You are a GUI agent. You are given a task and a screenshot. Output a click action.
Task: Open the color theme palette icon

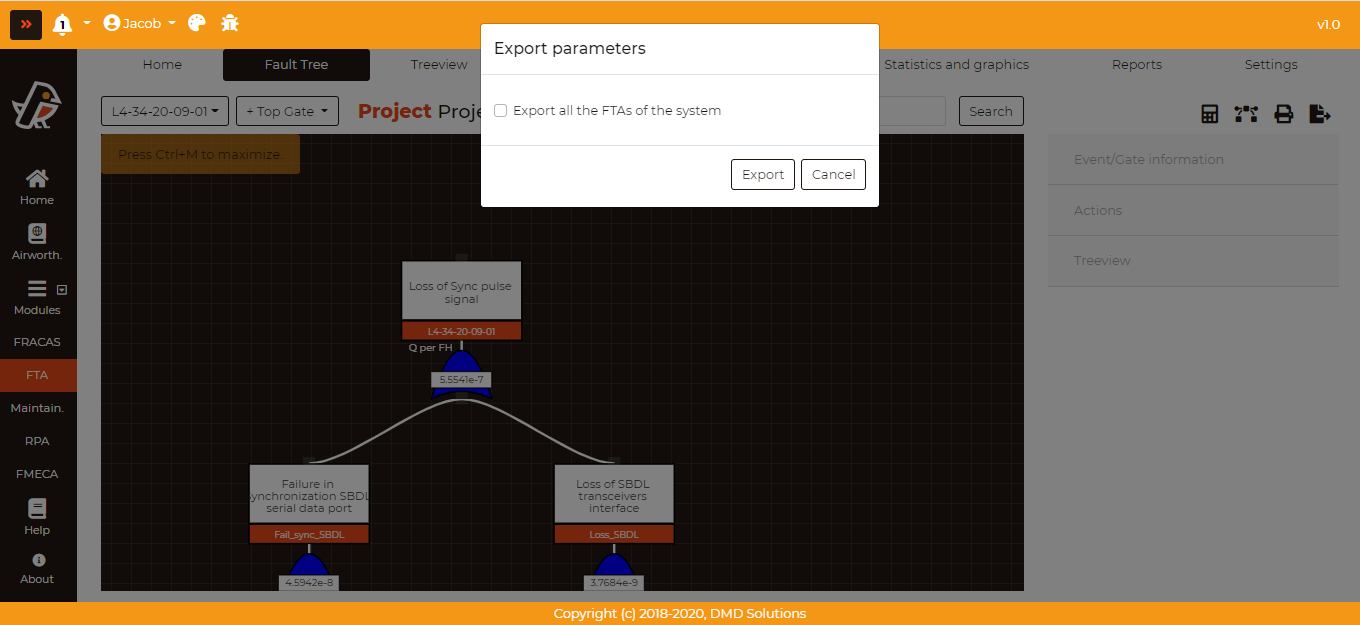(197, 23)
